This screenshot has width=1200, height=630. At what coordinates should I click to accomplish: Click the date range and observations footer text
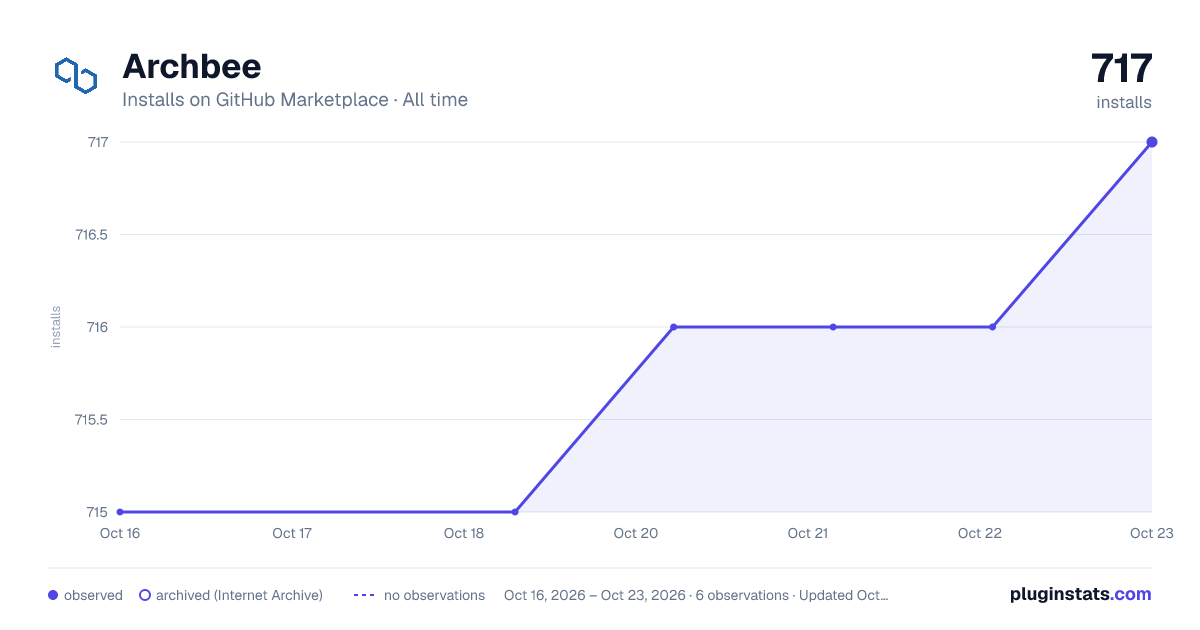tap(696, 595)
